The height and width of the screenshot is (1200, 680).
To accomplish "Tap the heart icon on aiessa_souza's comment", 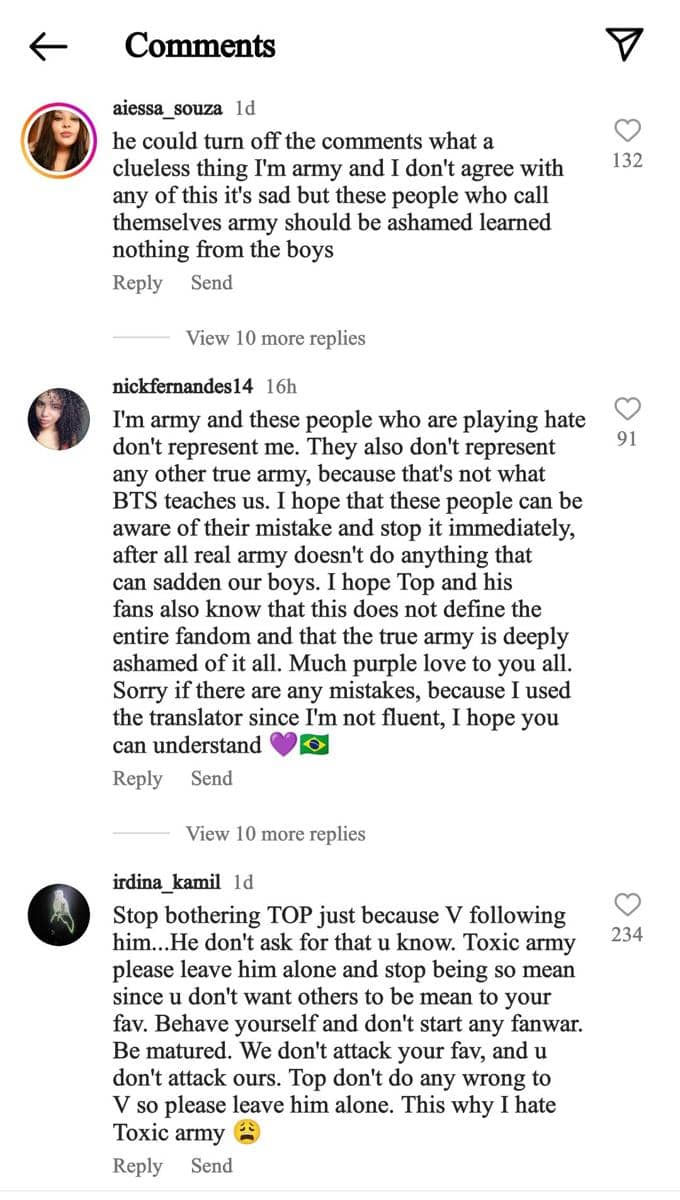I will (626, 129).
